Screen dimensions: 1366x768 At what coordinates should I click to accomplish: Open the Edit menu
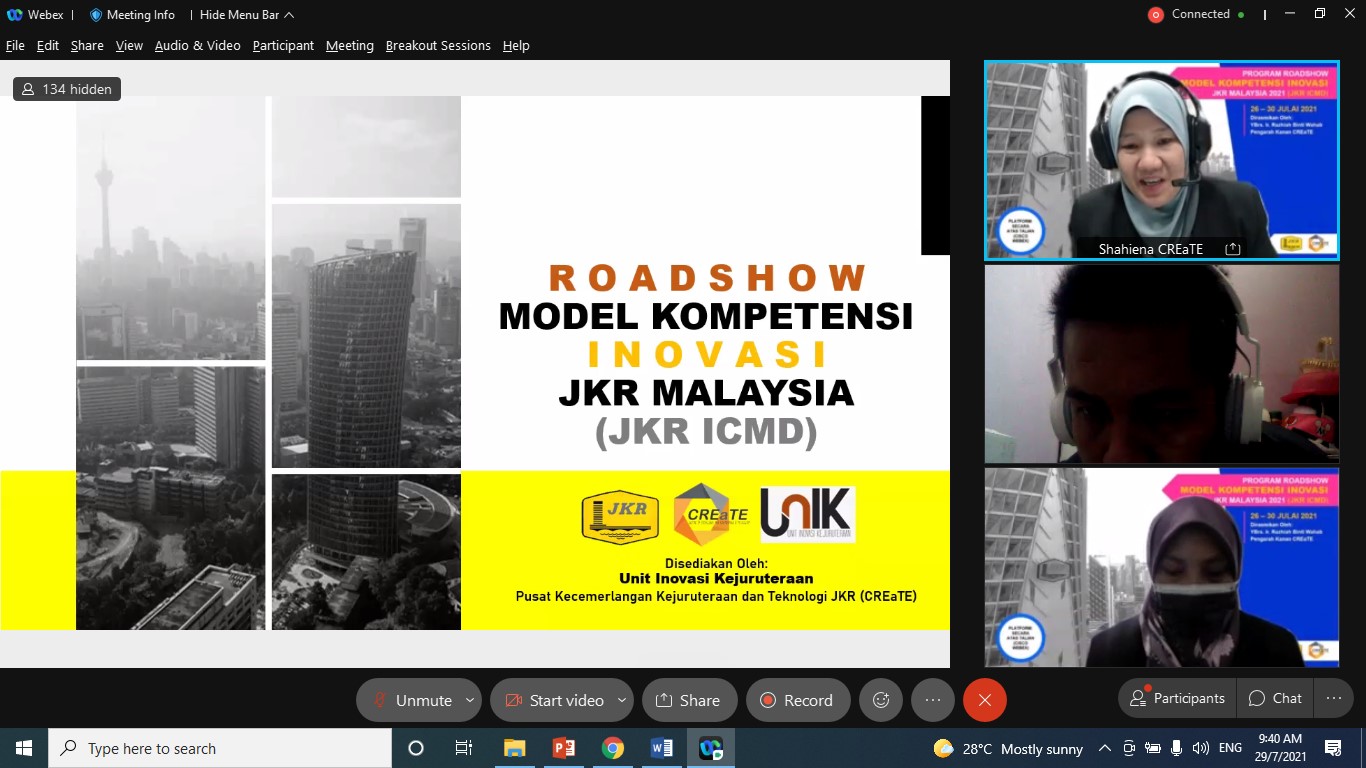[x=48, y=46]
